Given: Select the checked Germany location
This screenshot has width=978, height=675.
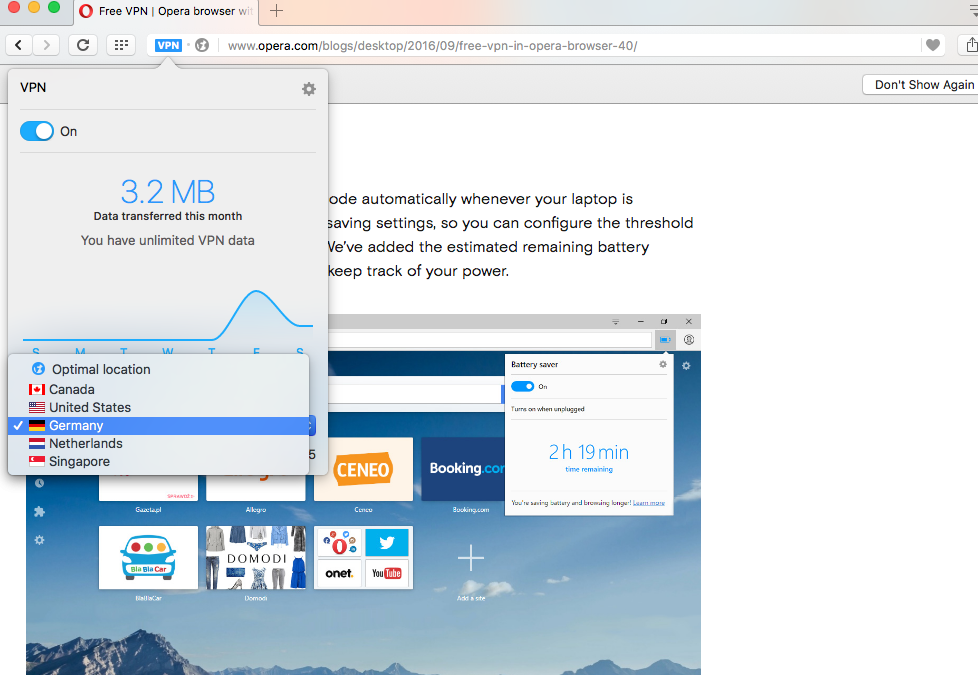Looking at the screenshot, I should [x=158, y=425].
